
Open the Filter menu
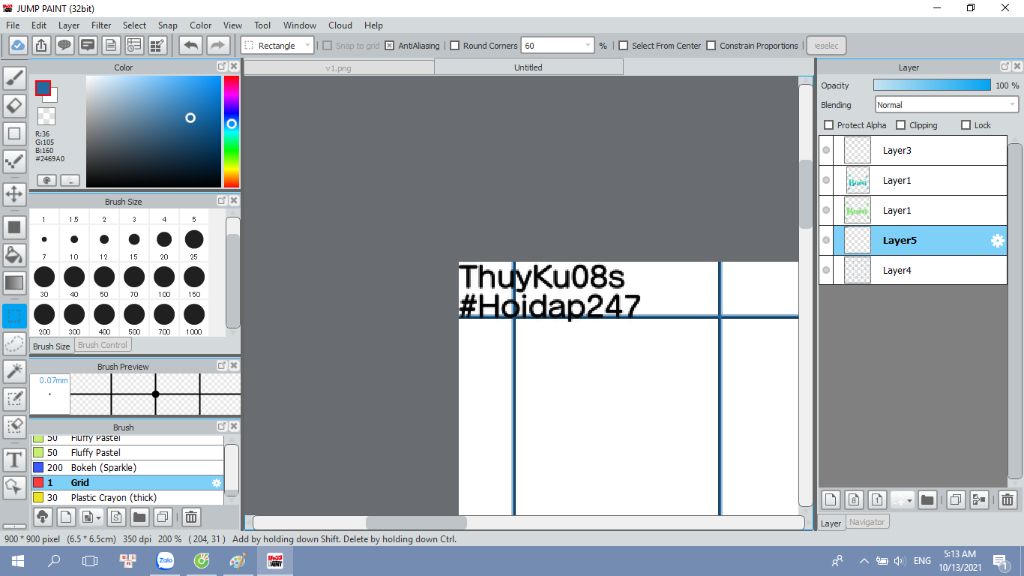[x=101, y=25]
